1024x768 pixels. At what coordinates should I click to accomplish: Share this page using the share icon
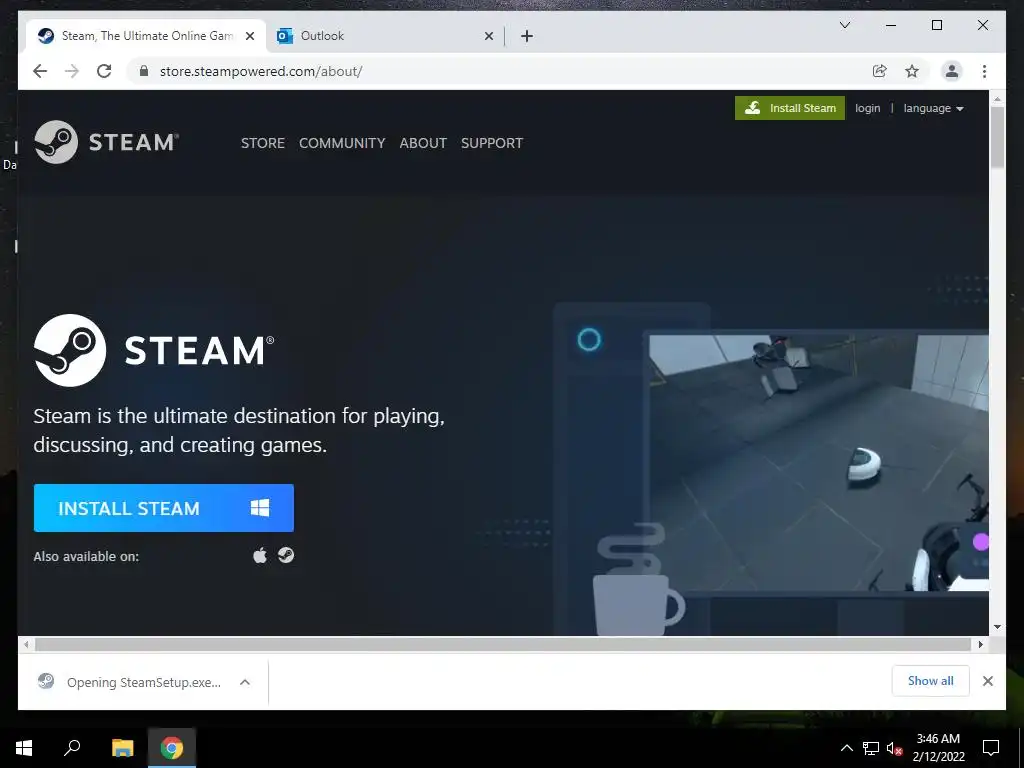880,71
